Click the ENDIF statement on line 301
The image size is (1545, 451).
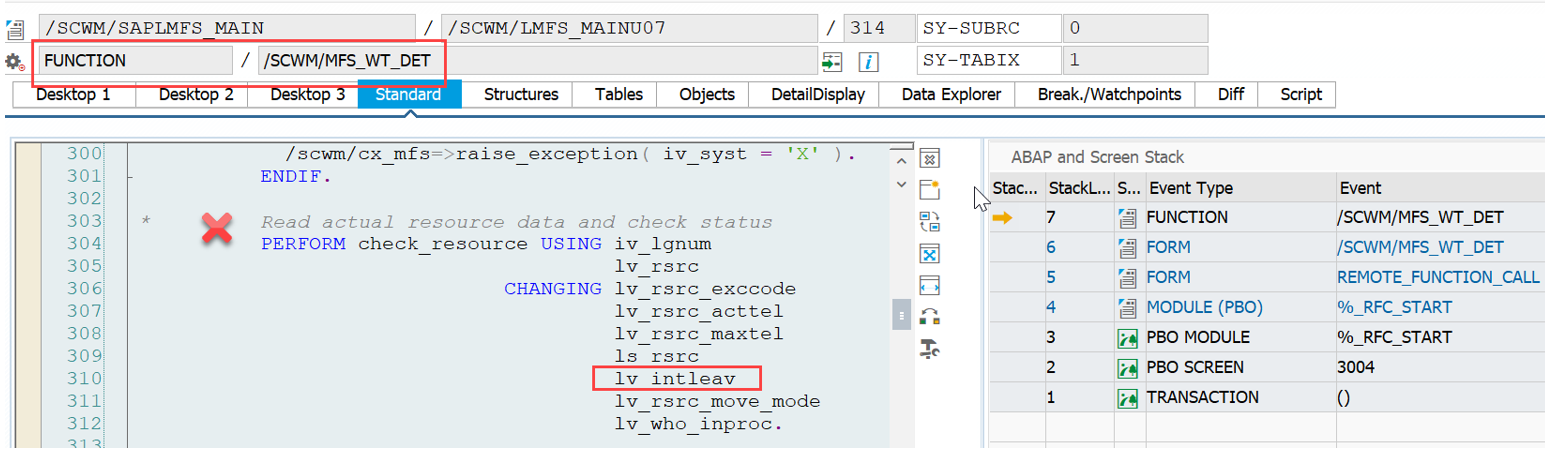coord(296,177)
